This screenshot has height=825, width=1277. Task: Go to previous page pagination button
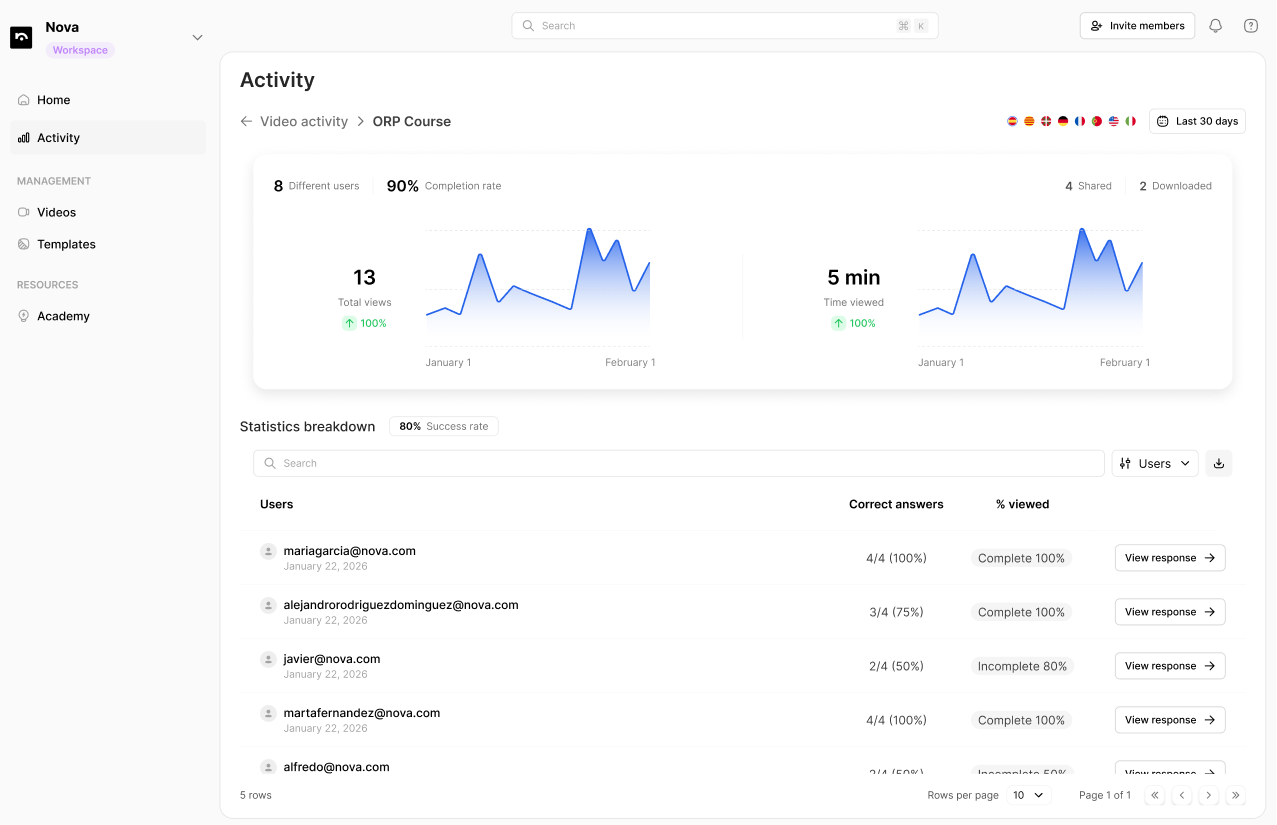pos(1182,795)
